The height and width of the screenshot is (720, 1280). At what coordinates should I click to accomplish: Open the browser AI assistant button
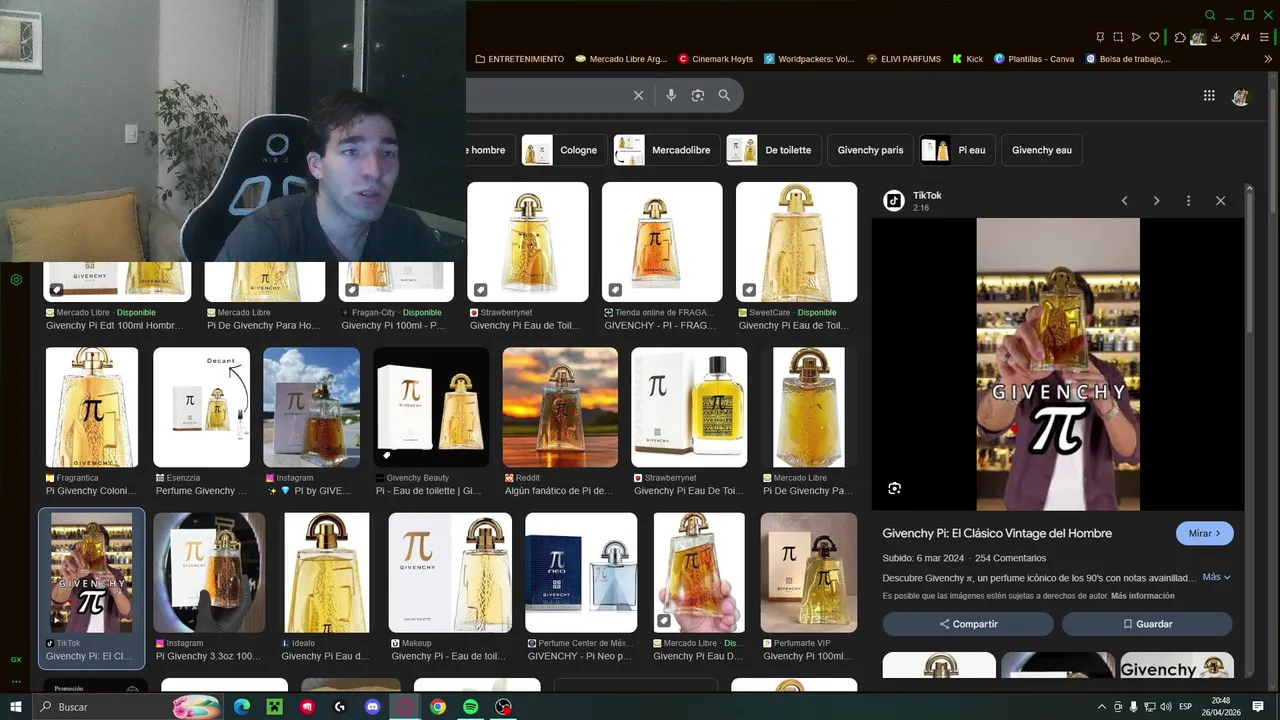coord(1240,37)
